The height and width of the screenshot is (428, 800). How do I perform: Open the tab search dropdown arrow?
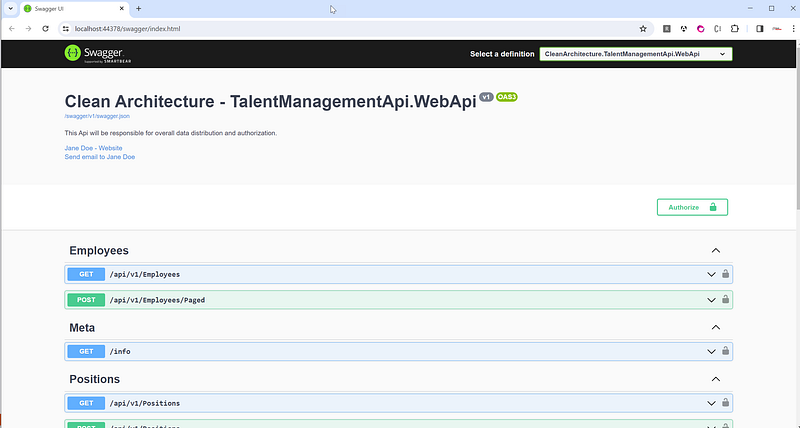[x=10, y=9]
